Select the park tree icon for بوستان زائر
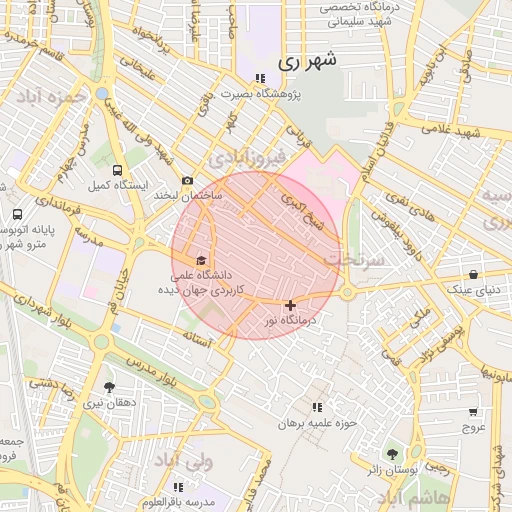The image size is (512, 512). point(392,454)
